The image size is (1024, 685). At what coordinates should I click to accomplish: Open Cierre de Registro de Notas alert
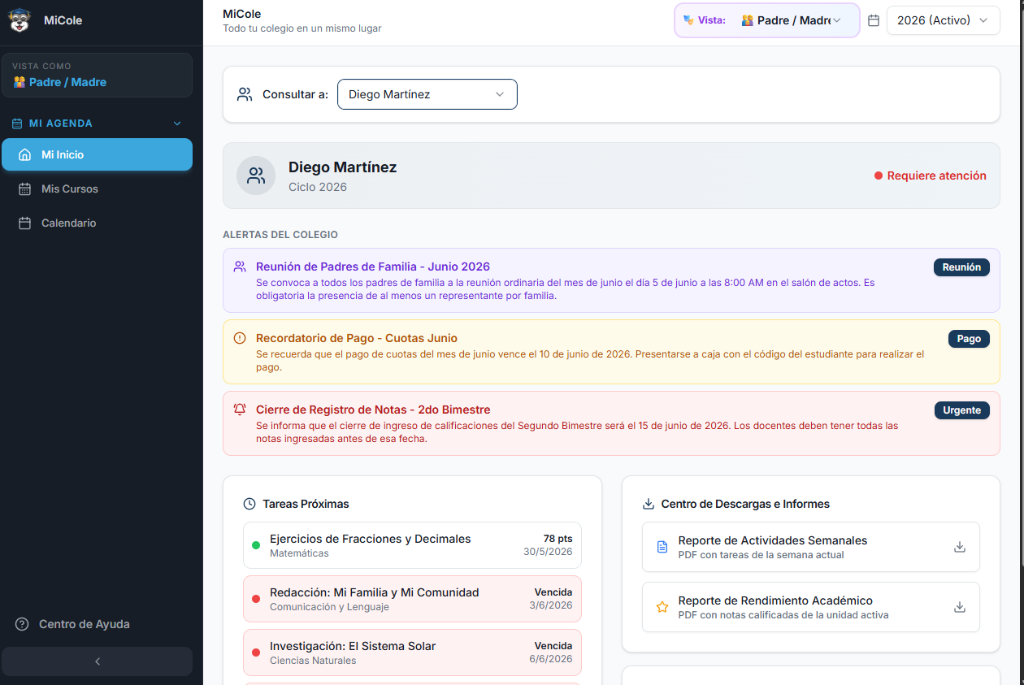point(611,423)
